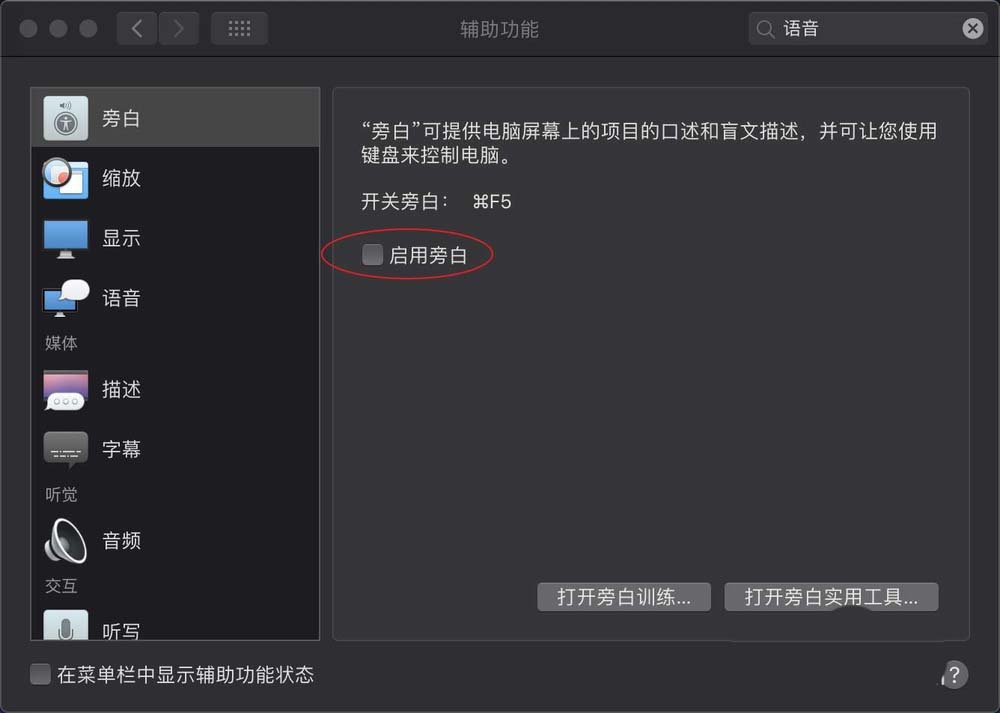Select the 音频 speaker icon
This screenshot has width=1000, height=713.
click(66, 541)
